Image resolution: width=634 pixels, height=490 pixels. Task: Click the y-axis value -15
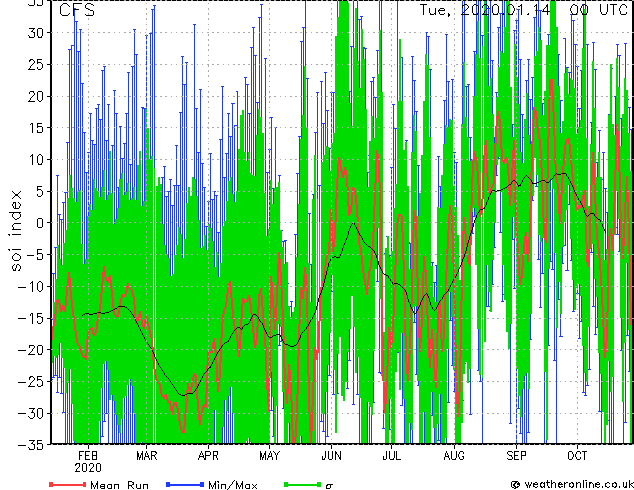31,318
